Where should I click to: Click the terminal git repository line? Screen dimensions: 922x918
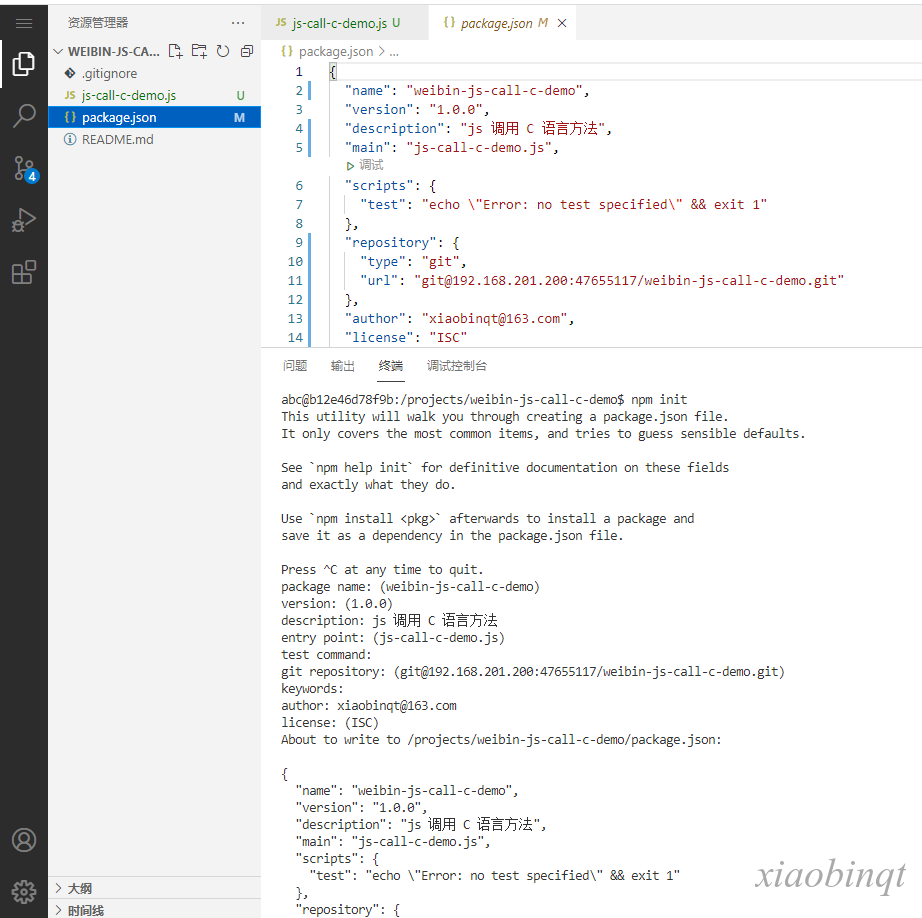[533, 672]
